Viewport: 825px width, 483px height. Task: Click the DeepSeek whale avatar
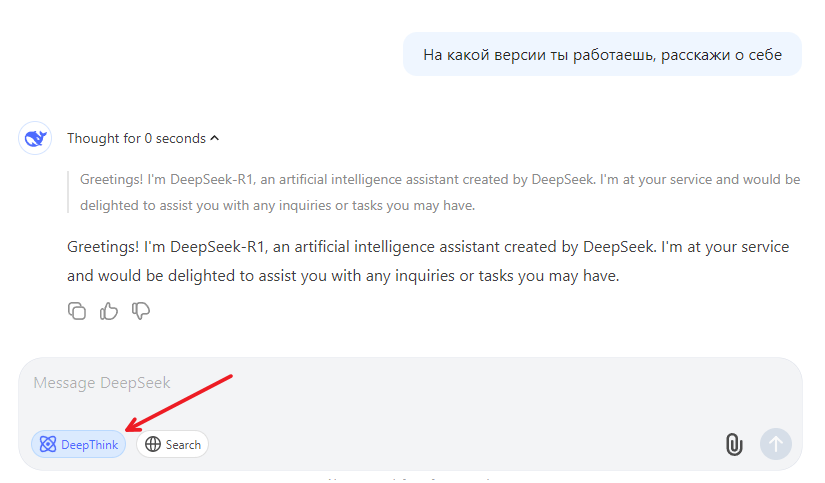click(x=35, y=138)
